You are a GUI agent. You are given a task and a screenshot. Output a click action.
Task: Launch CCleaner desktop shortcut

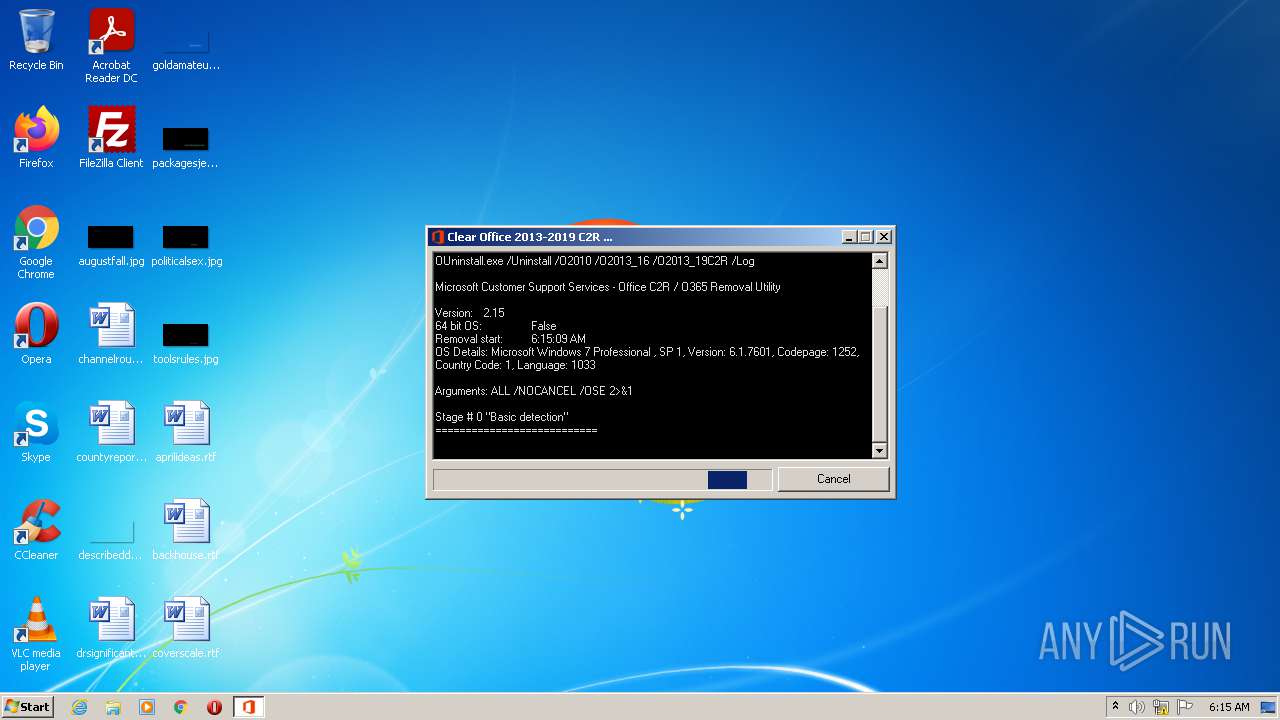click(36, 530)
